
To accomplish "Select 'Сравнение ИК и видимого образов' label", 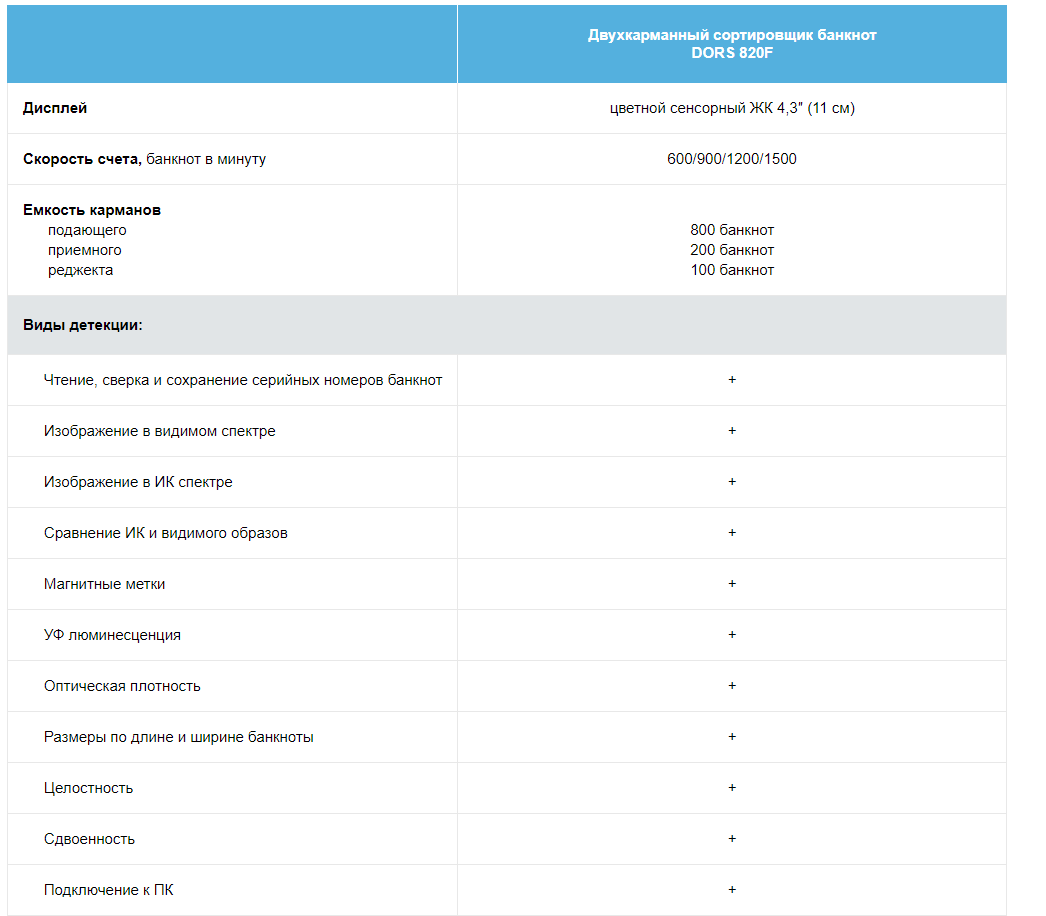I will coord(165,533).
